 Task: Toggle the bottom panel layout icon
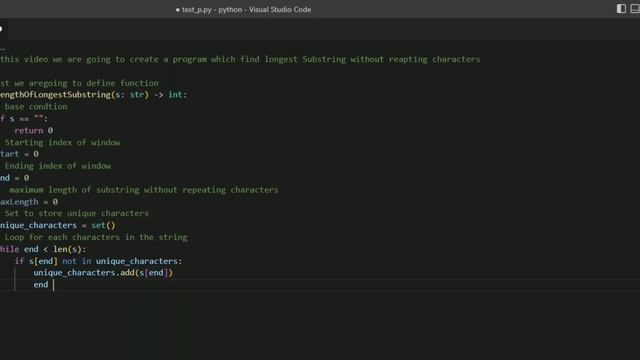click(635, 9)
